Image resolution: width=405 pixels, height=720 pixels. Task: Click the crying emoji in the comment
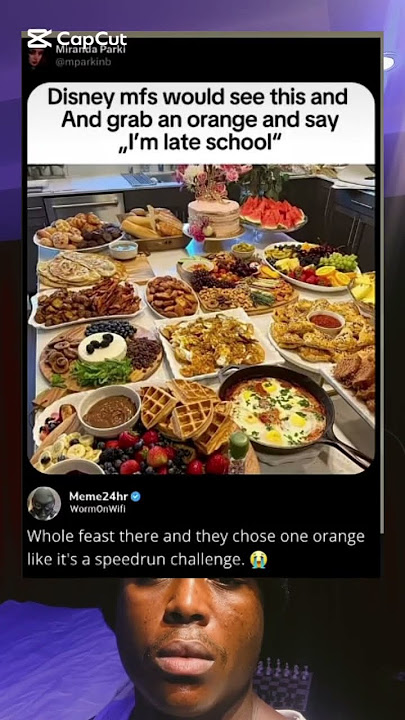259,560
